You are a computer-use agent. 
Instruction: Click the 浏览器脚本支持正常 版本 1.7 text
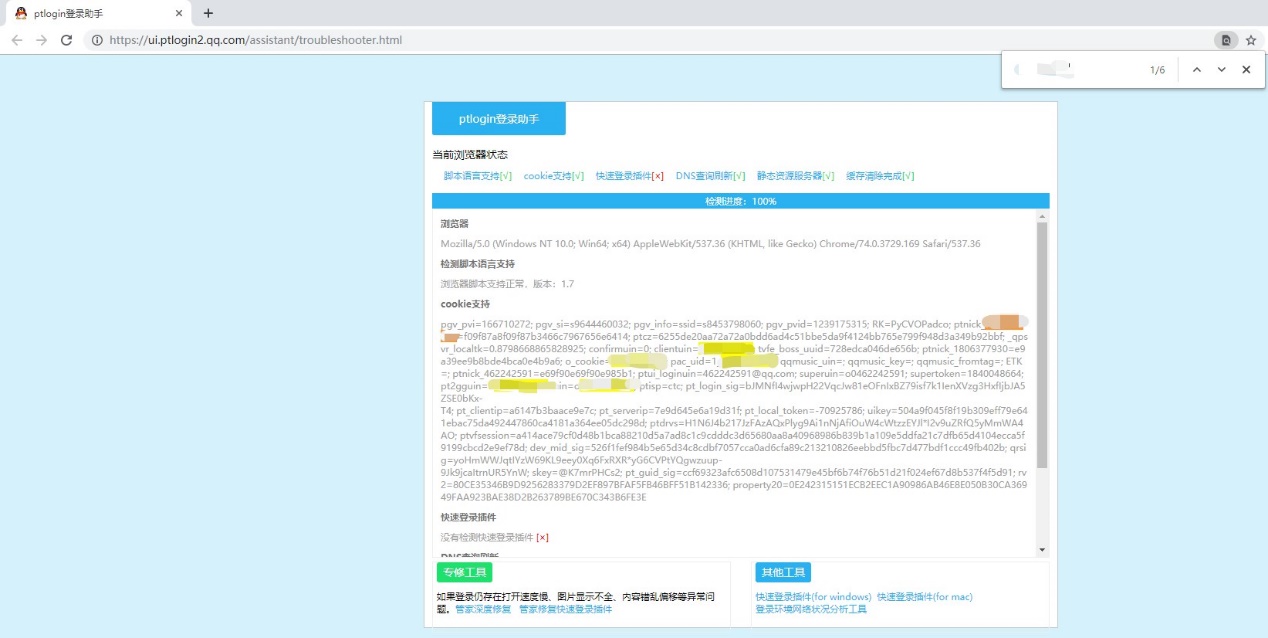pyautogui.click(x=507, y=284)
